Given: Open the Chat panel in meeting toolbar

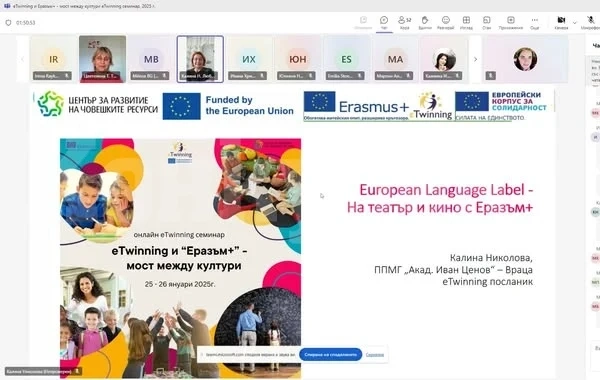Looking at the screenshot, I should click(384, 23).
